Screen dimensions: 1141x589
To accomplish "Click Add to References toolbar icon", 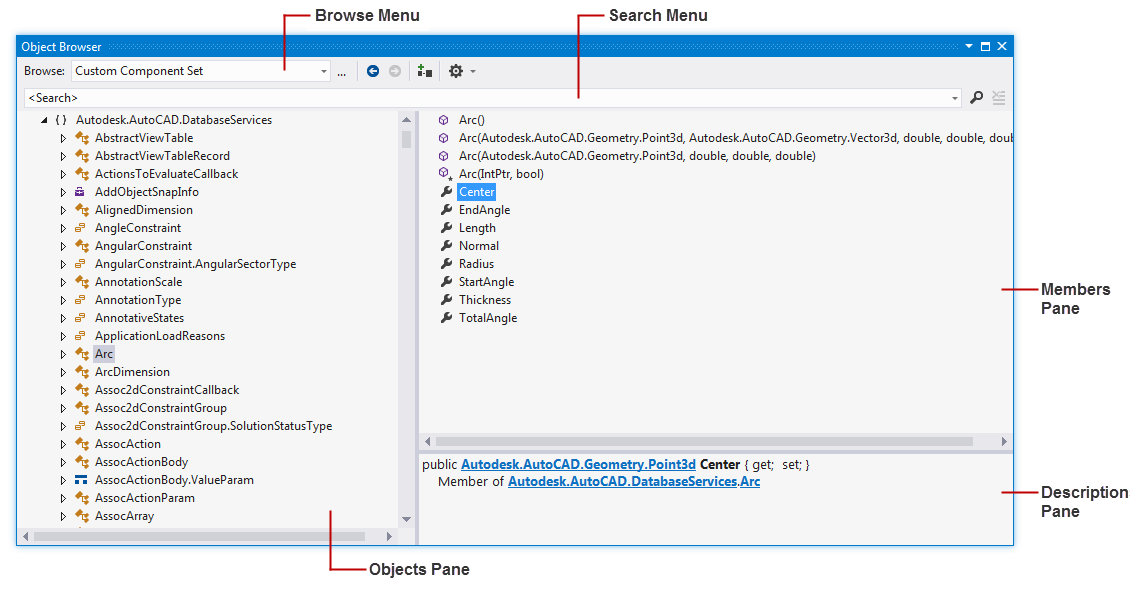I will pos(425,71).
